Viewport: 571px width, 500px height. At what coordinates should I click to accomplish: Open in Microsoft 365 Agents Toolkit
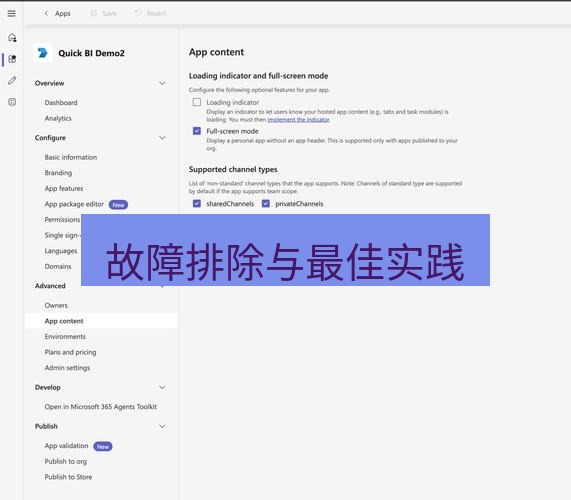click(101, 407)
